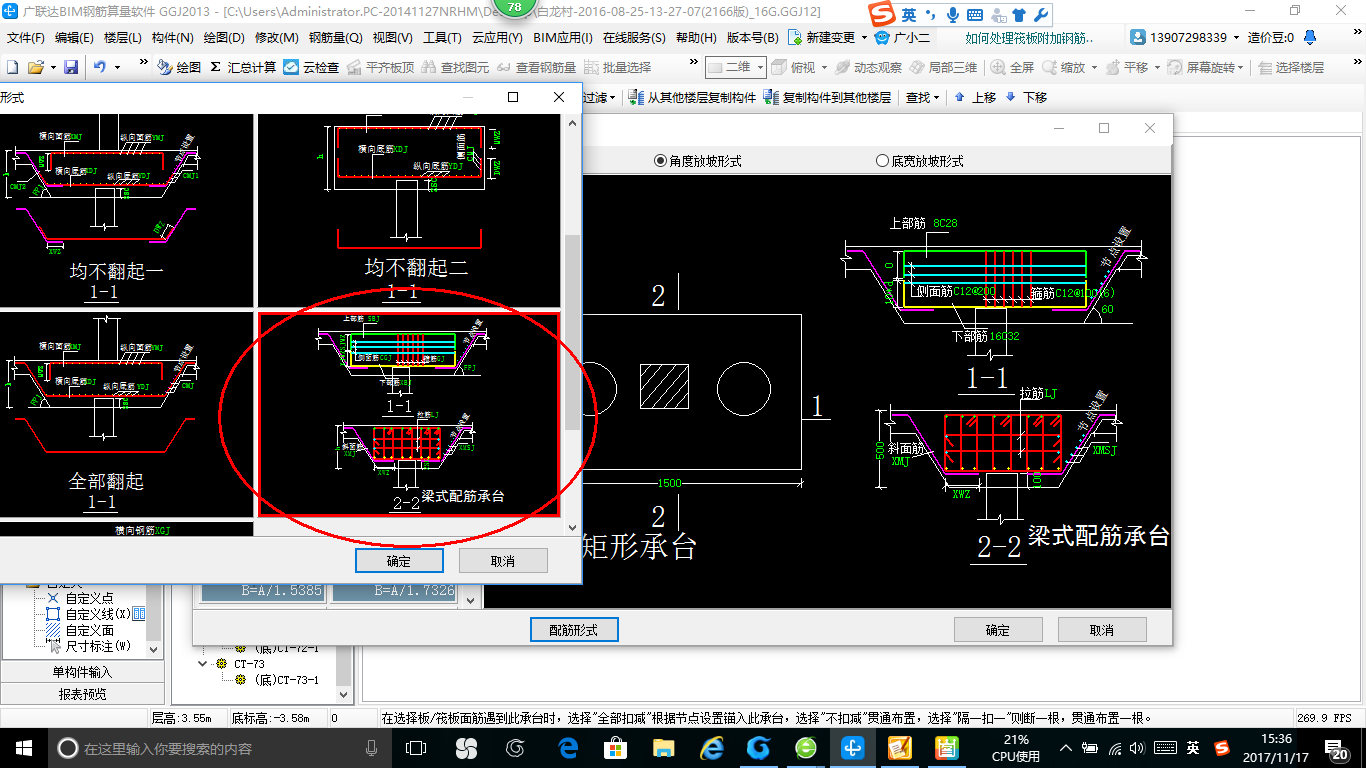Run 汇总计算 summary calculation

click(243, 67)
